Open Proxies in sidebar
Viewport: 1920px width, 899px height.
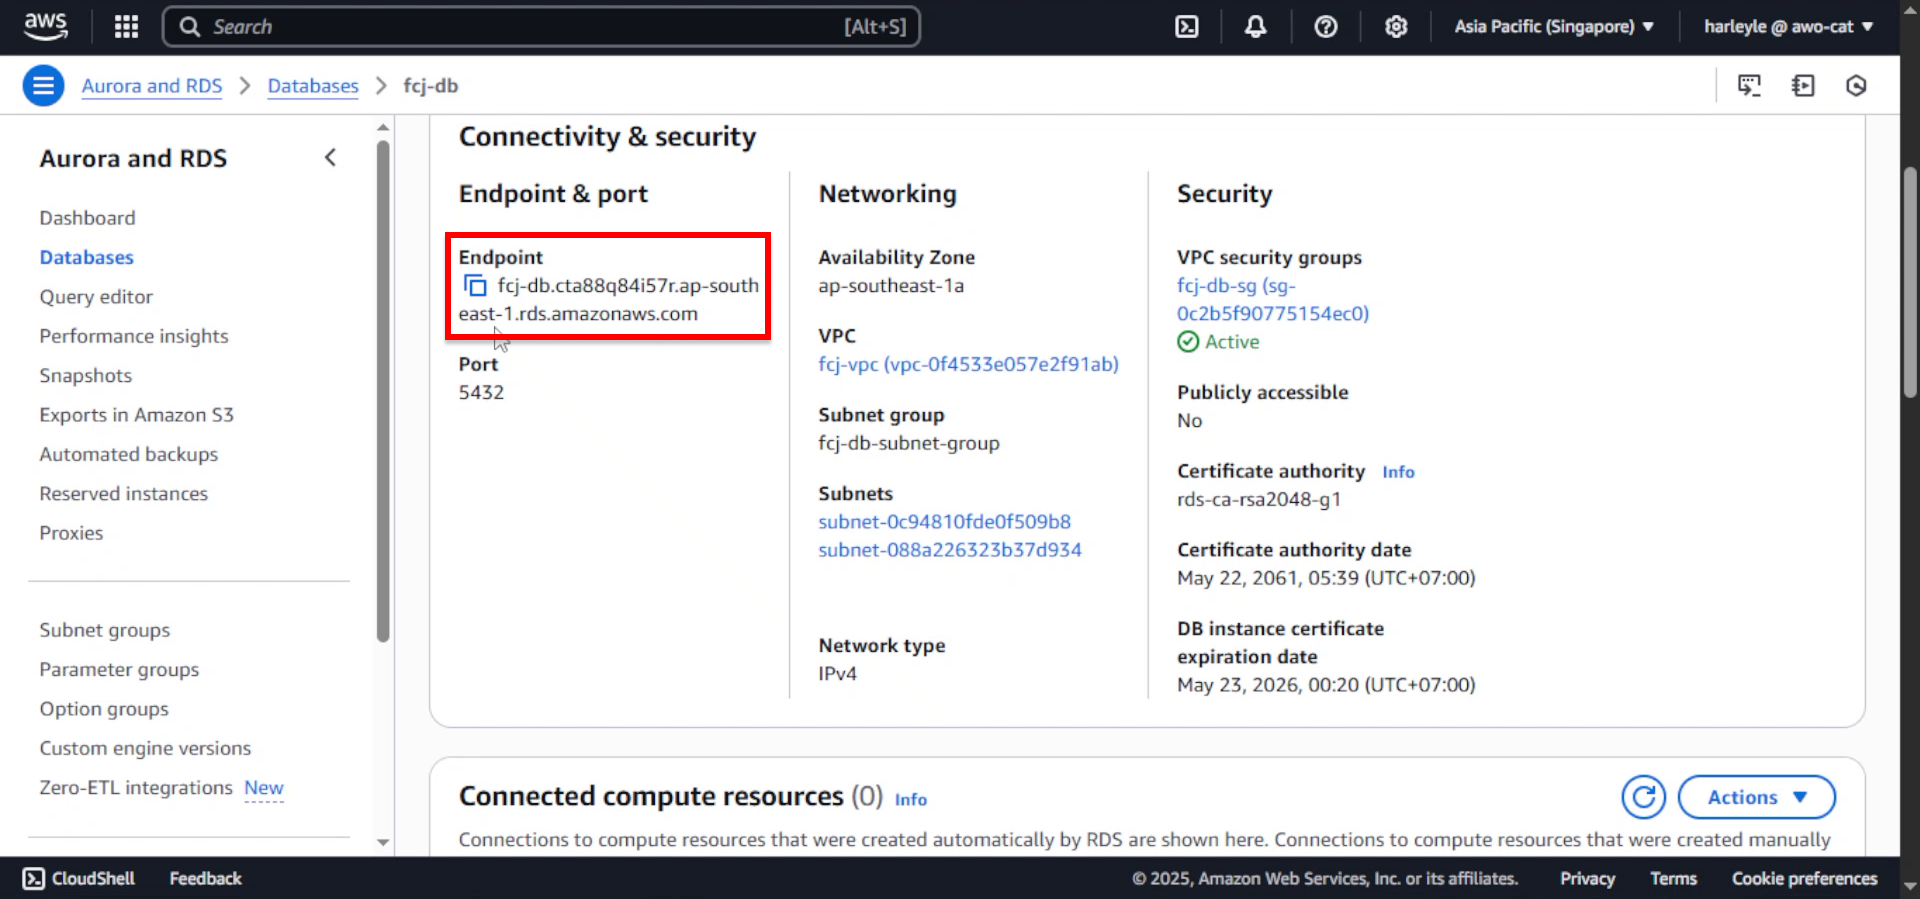tap(71, 533)
